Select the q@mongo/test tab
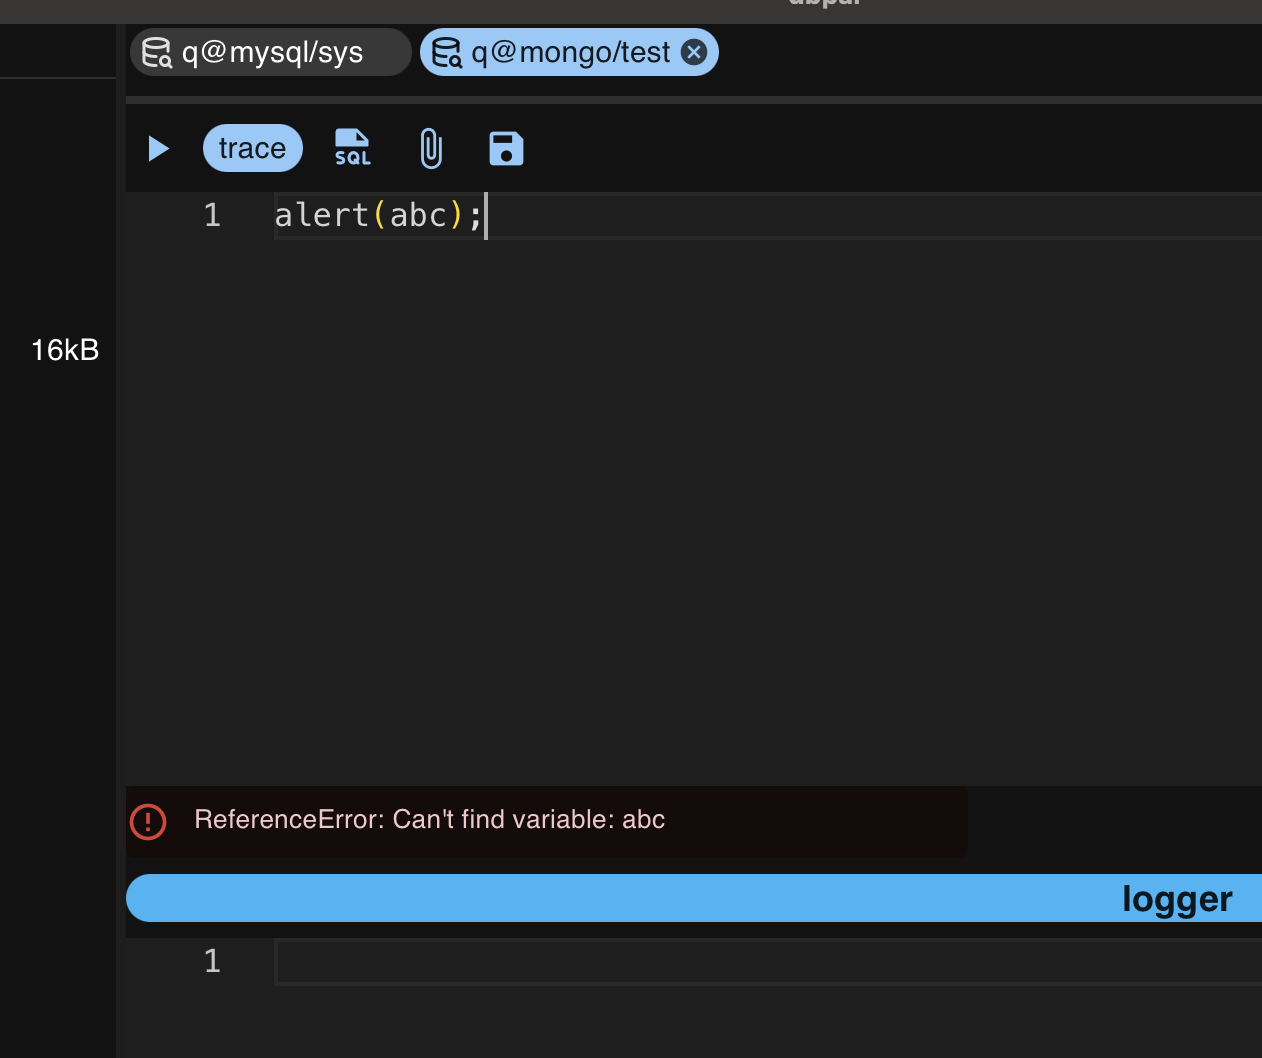Image resolution: width=1262 pixels, height=1058 pixels. (x=570, y=52)
